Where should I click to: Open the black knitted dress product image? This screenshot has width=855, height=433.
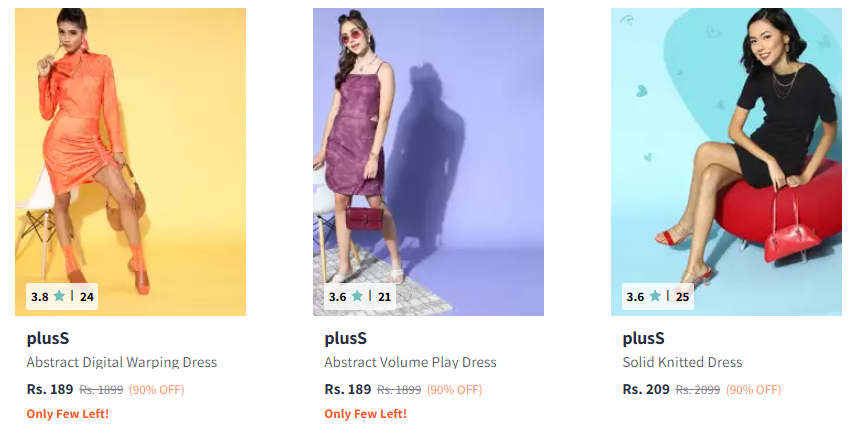[726, 162]
